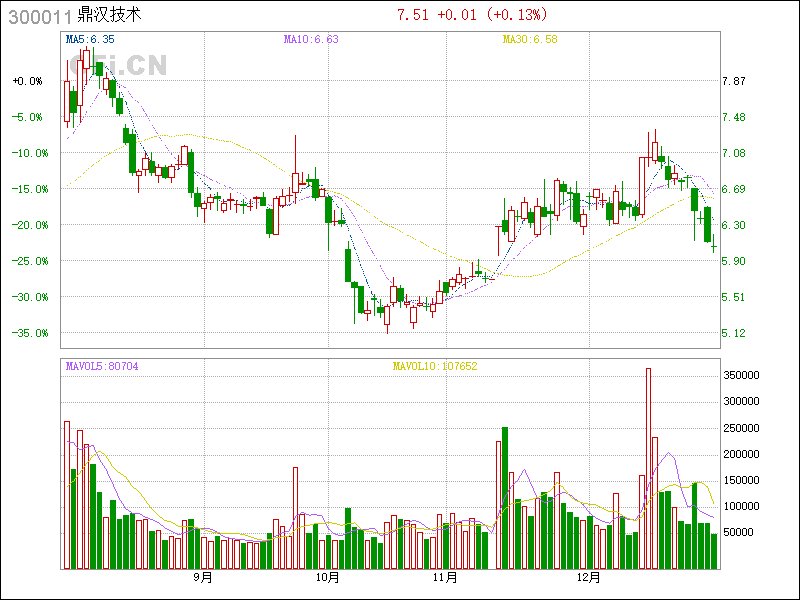Click the 5.12 price label on the right axis

(x=735, y=333)
